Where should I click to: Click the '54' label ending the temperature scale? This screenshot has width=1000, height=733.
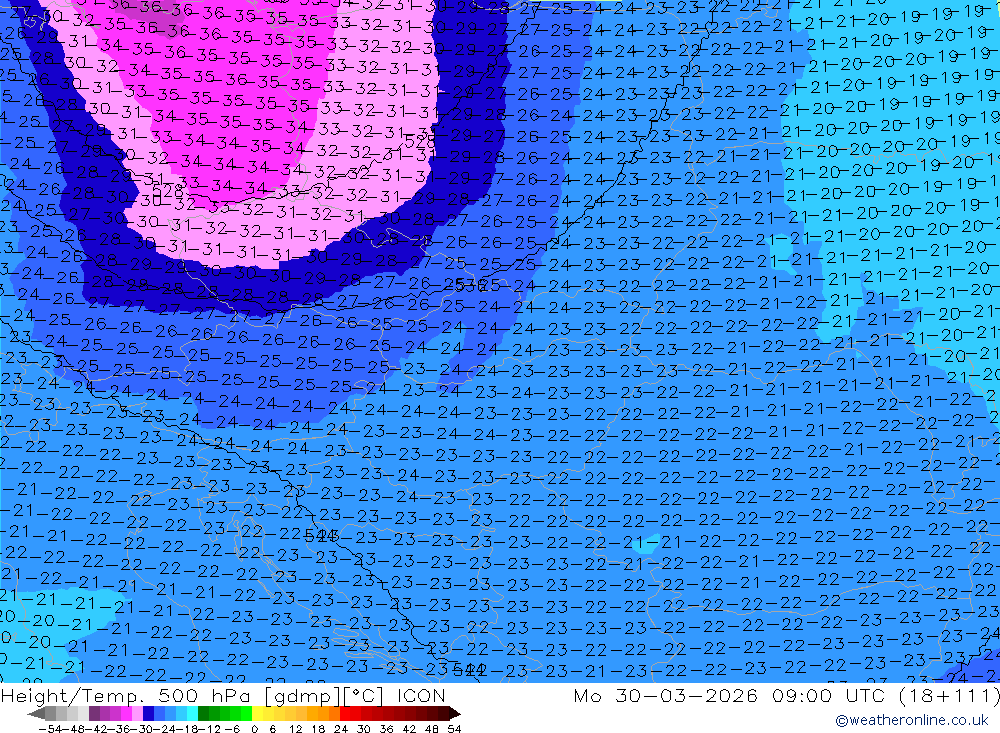click(454, 729)
